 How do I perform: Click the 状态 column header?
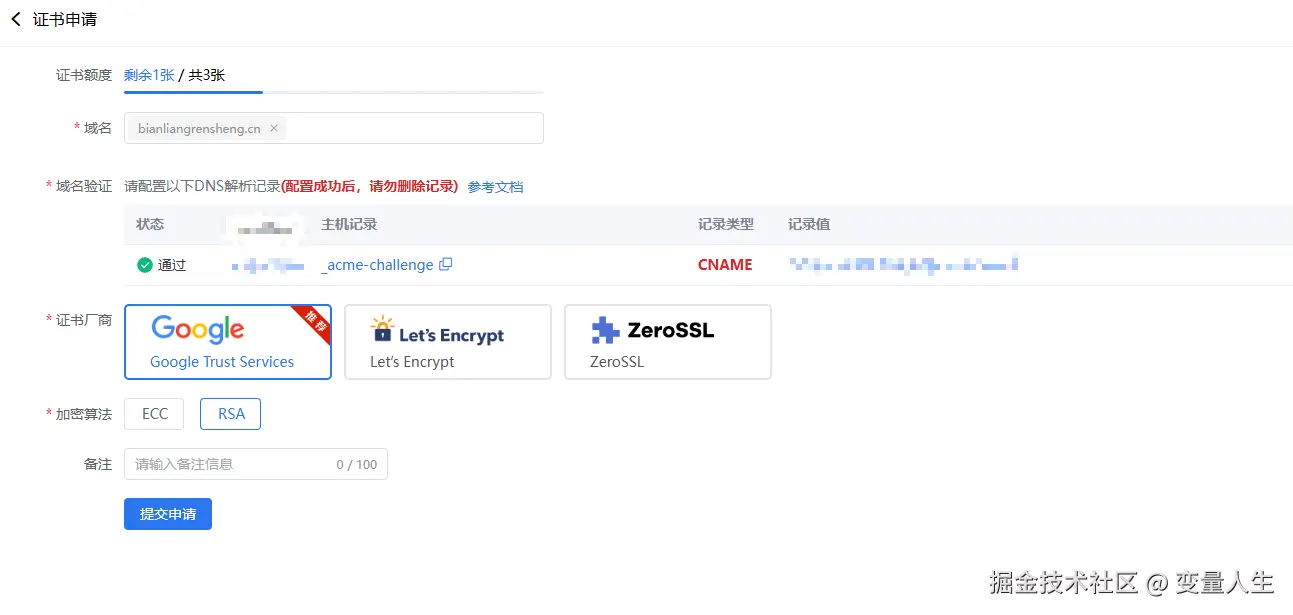[150, 224]
